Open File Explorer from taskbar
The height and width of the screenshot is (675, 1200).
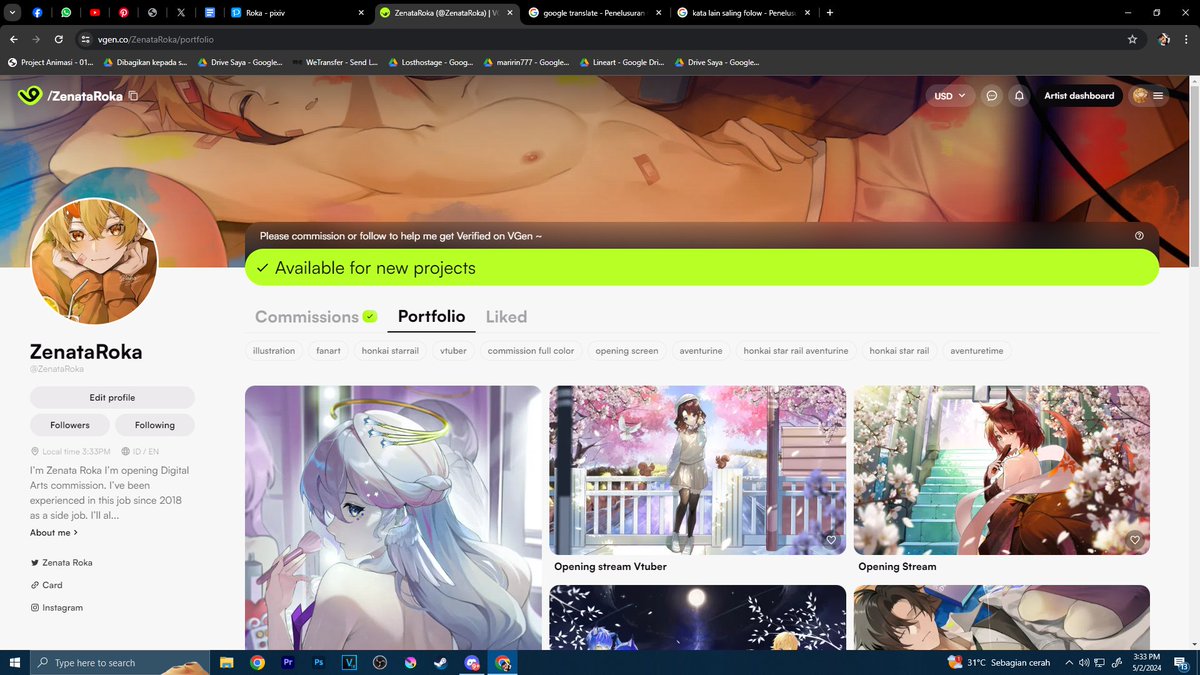[227, 662]
